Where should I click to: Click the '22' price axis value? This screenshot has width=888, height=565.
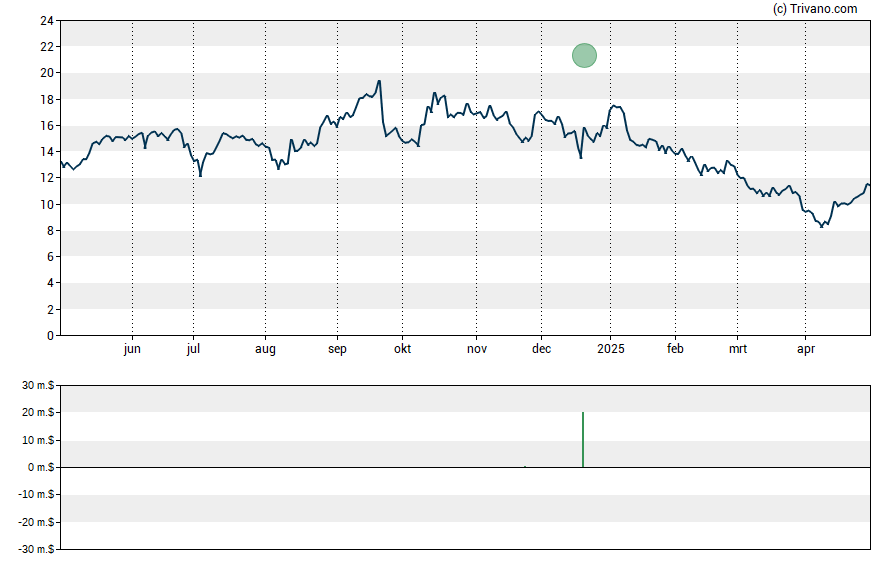[x=47, y=47]
